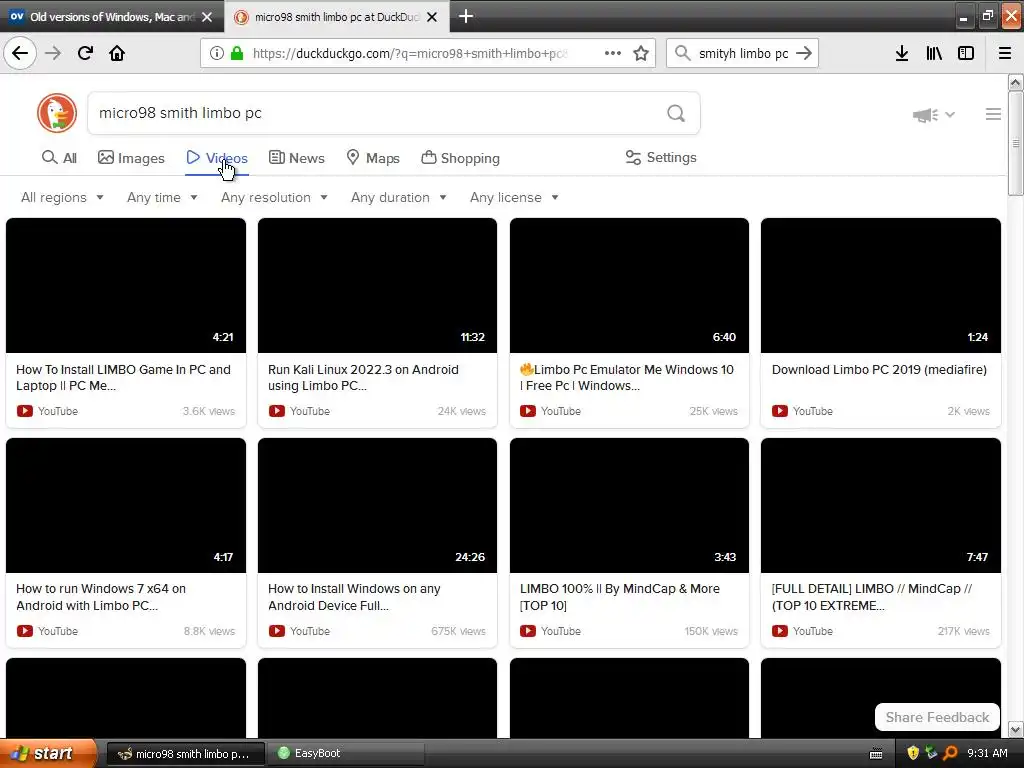Open page actions three-dots menu in address bar

[613, 53]
